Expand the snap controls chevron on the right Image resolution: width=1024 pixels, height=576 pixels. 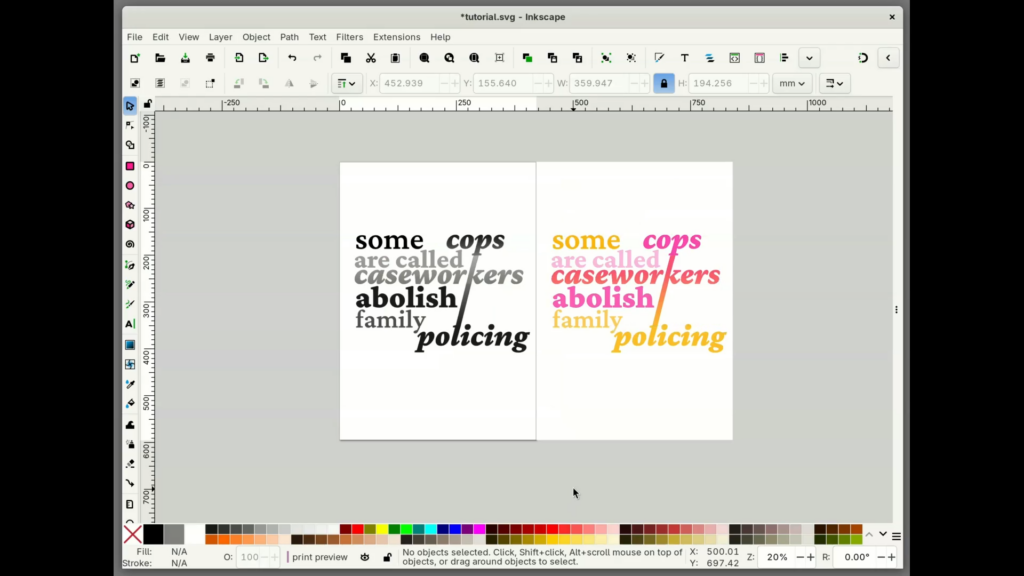click(888, 57)
